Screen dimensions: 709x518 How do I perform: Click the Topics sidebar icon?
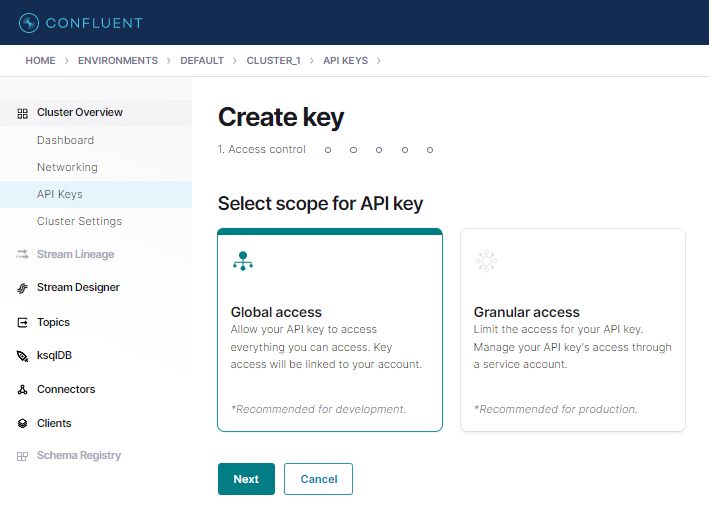click(23, 323)
